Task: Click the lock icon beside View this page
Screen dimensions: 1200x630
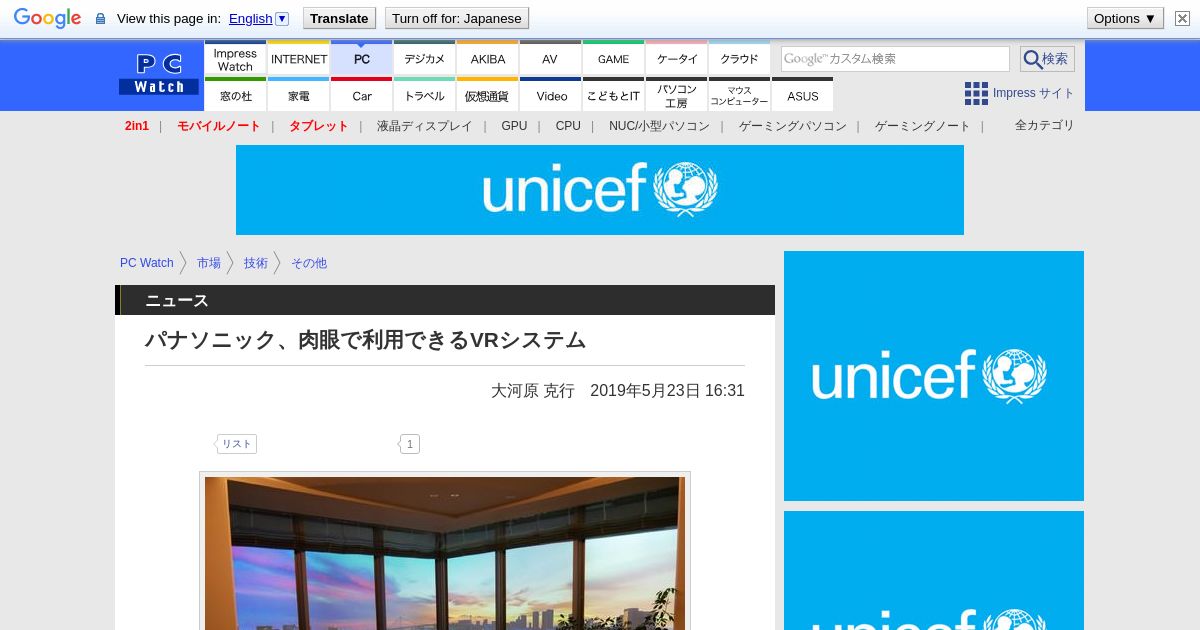Action: click(x=100, y=19)
